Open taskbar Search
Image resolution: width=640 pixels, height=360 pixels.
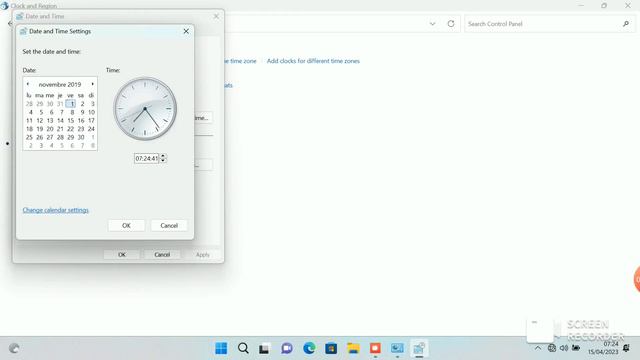click(243, 348)
